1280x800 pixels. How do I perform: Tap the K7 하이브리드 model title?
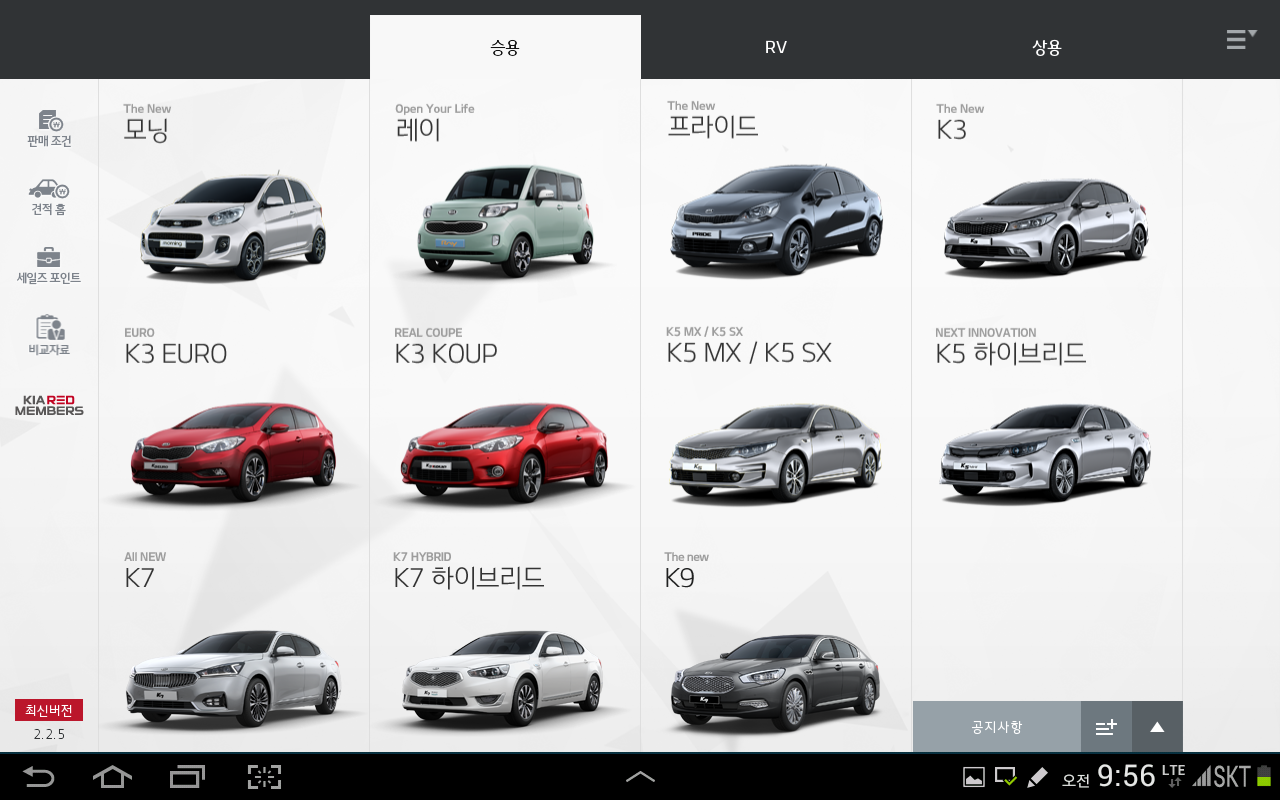pyautogui.click(x=469, y=578)
